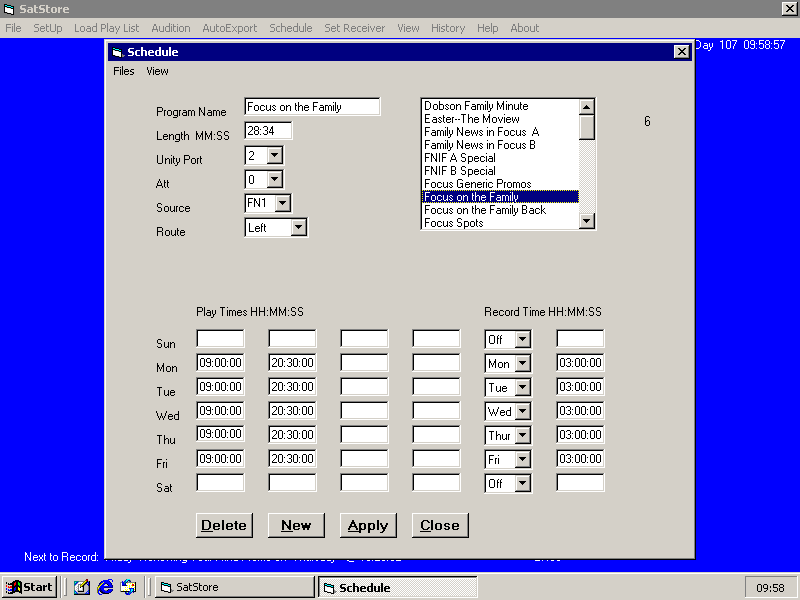Screen dimensions: 800x600
Task: Click Wednesday's record time 03:00:00 field
Action: pos(580,411)
